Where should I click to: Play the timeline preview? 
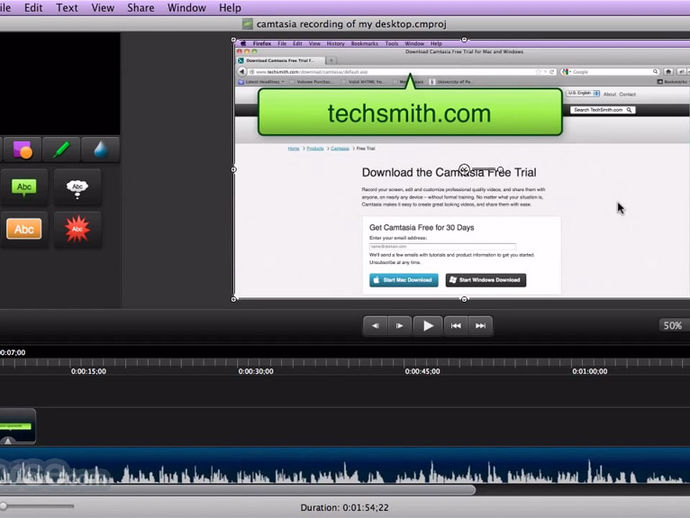[428, 326]
